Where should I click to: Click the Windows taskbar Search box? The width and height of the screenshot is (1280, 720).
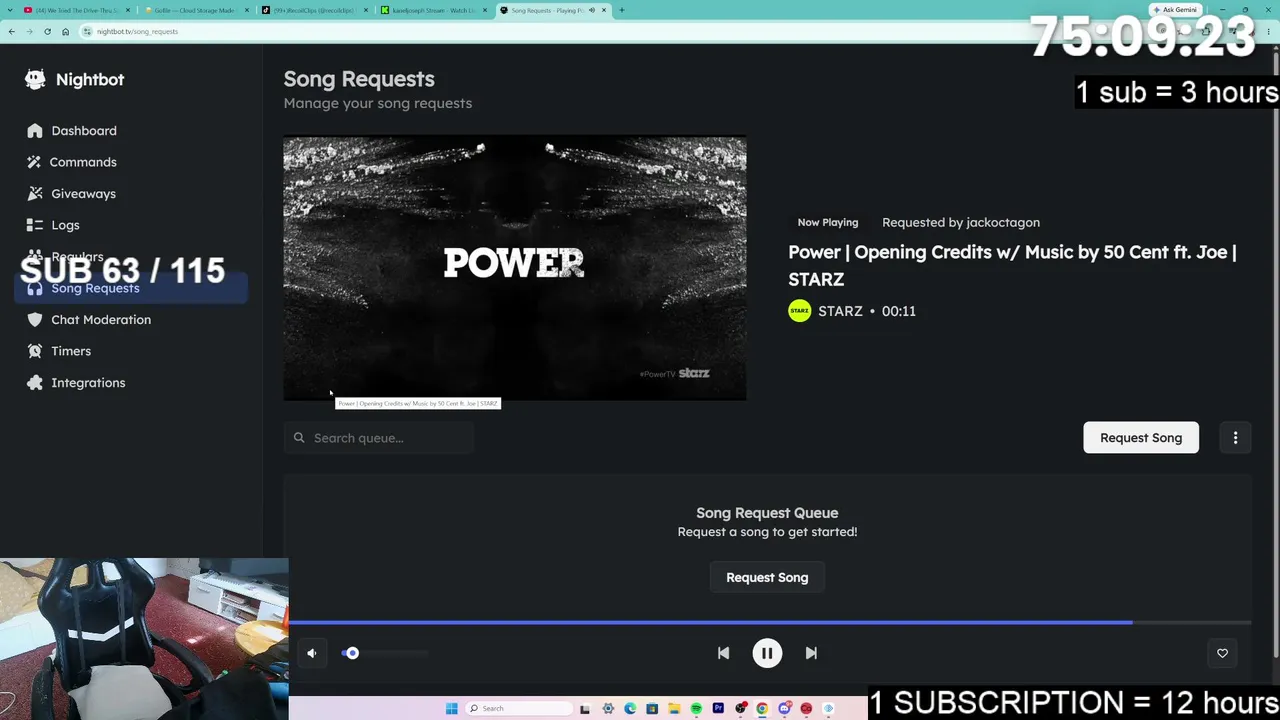(518, 709)
